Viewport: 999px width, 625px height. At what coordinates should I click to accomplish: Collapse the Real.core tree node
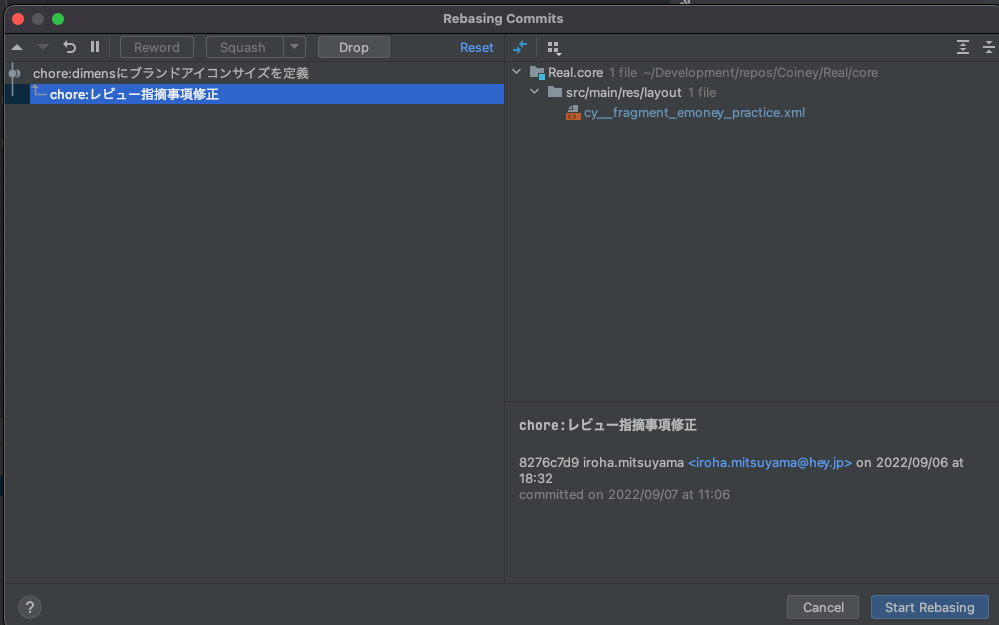click(x=516, y=71)
